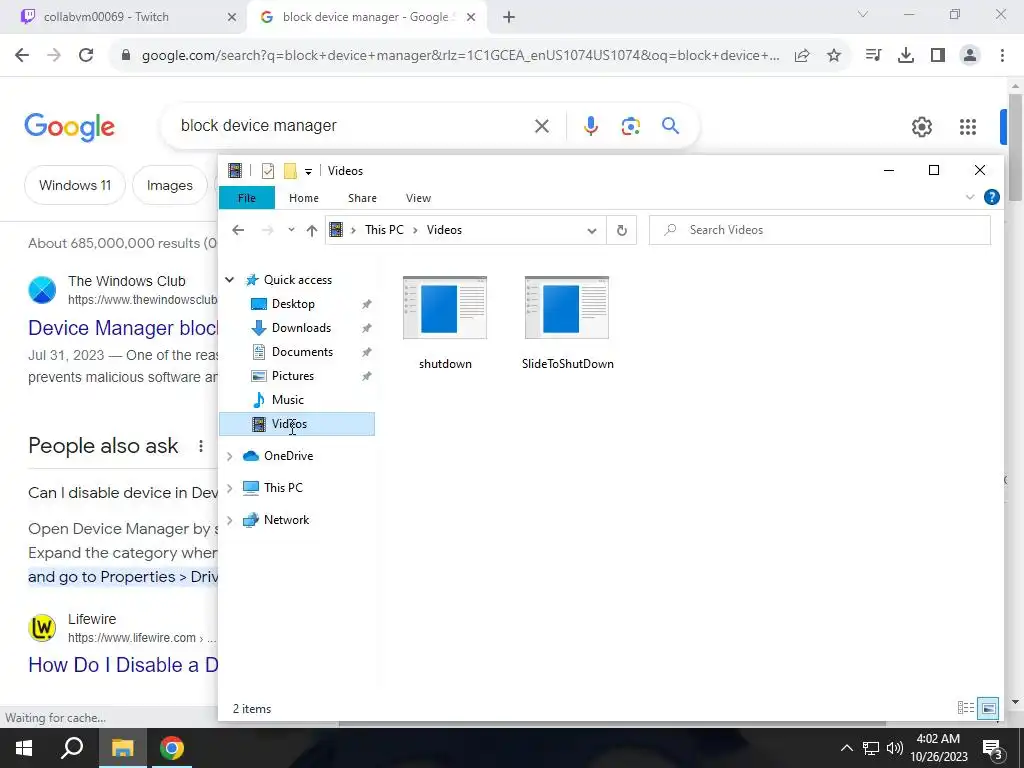Open Windows Start menu
This screenshot has width=1024, height=768.
click(x=24, y=748)
